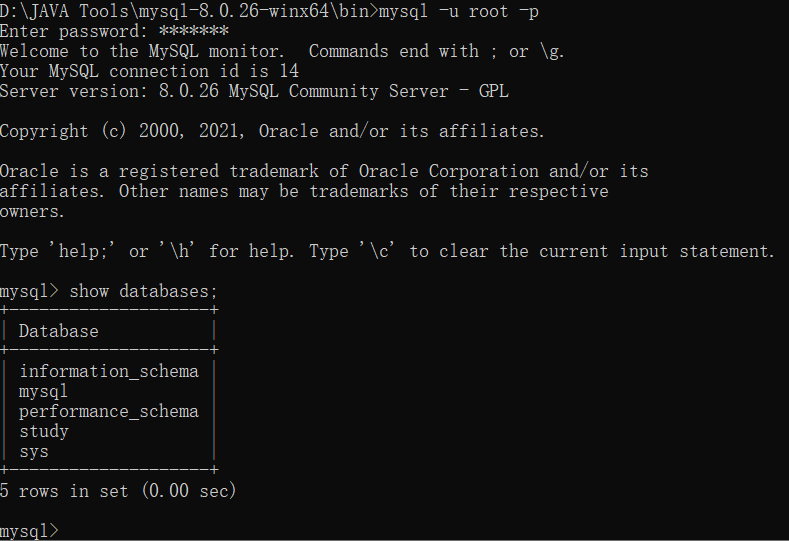
Task: Click the 'Oracle Corporation' text
Action: click(448, 171)
